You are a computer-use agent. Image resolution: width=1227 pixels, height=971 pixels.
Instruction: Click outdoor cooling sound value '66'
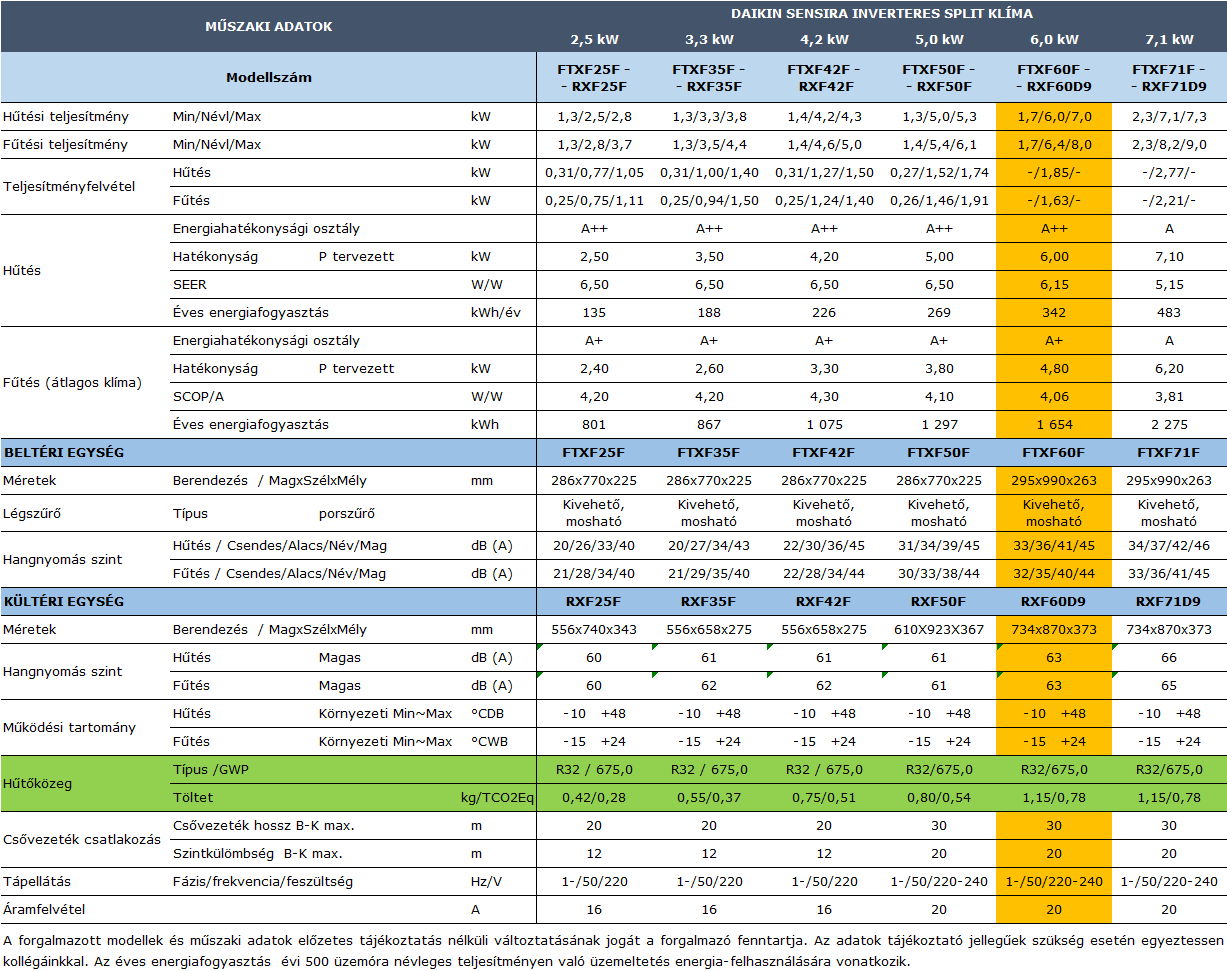[x=1169, y=657]
